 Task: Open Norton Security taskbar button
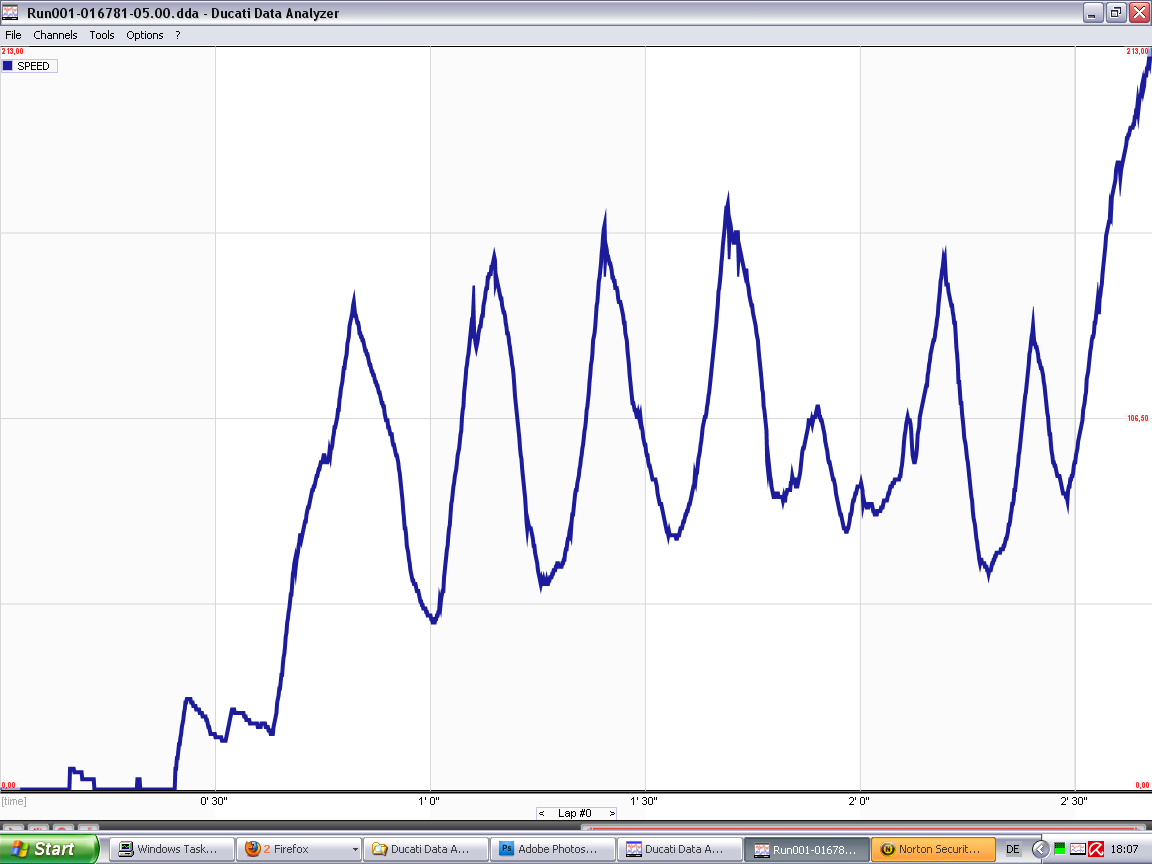[x=934, y=849]
